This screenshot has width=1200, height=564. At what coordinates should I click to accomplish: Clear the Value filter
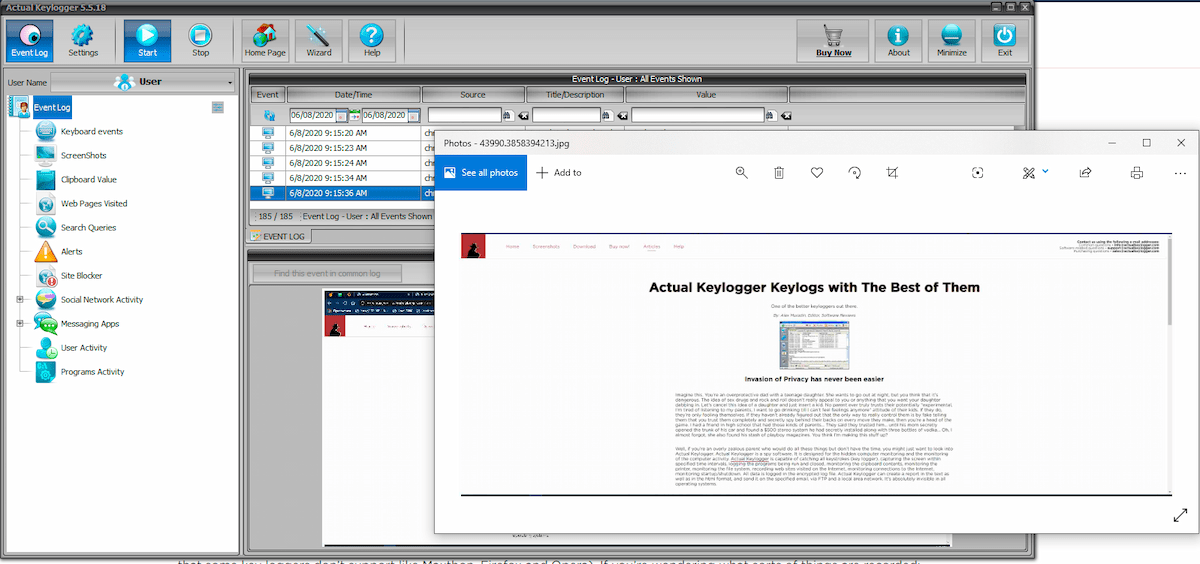[x=785, y=115]
